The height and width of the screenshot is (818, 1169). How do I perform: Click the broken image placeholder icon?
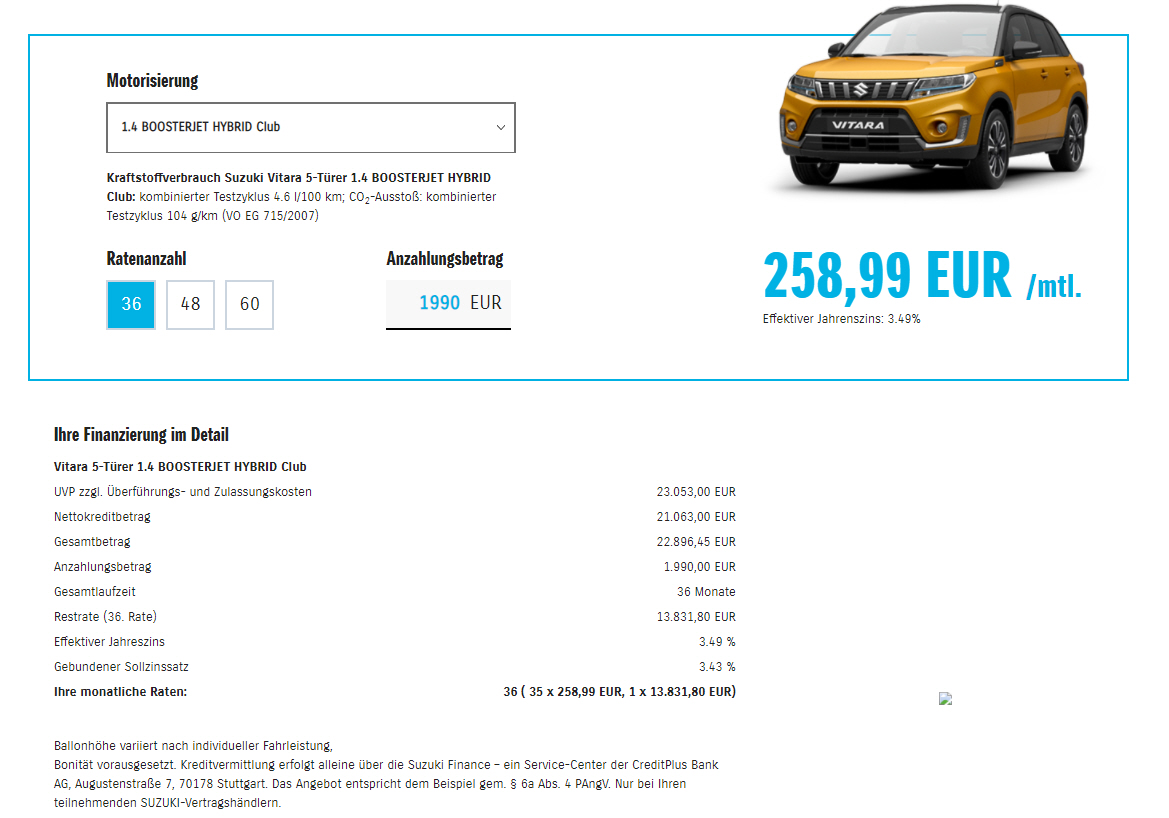pyautogui.click(x=945, y=699)
